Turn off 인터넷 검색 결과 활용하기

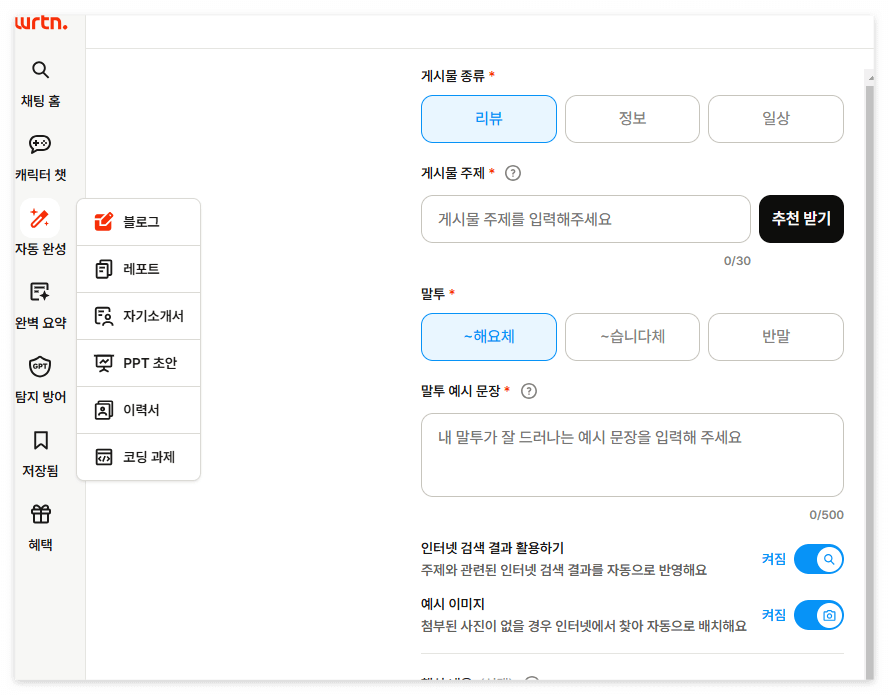pyautogui.click(x=820, y=559)
